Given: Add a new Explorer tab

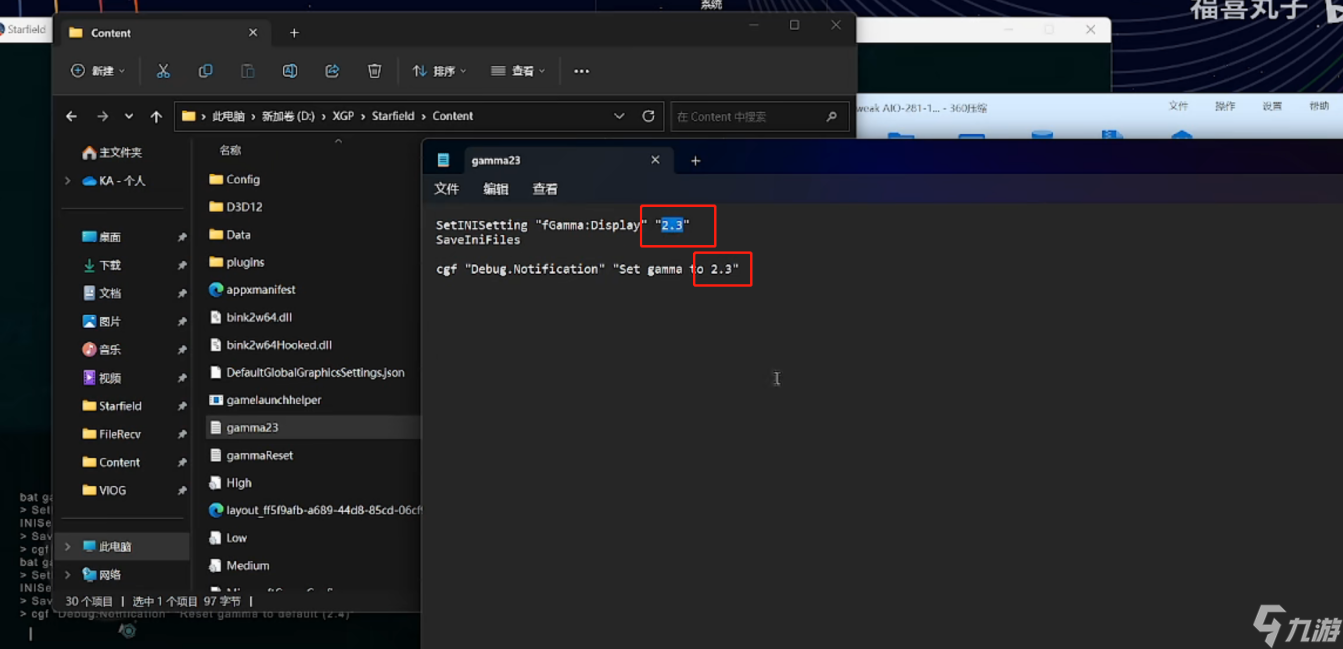Looking at the screenshot, I should [x=294, y=33].
